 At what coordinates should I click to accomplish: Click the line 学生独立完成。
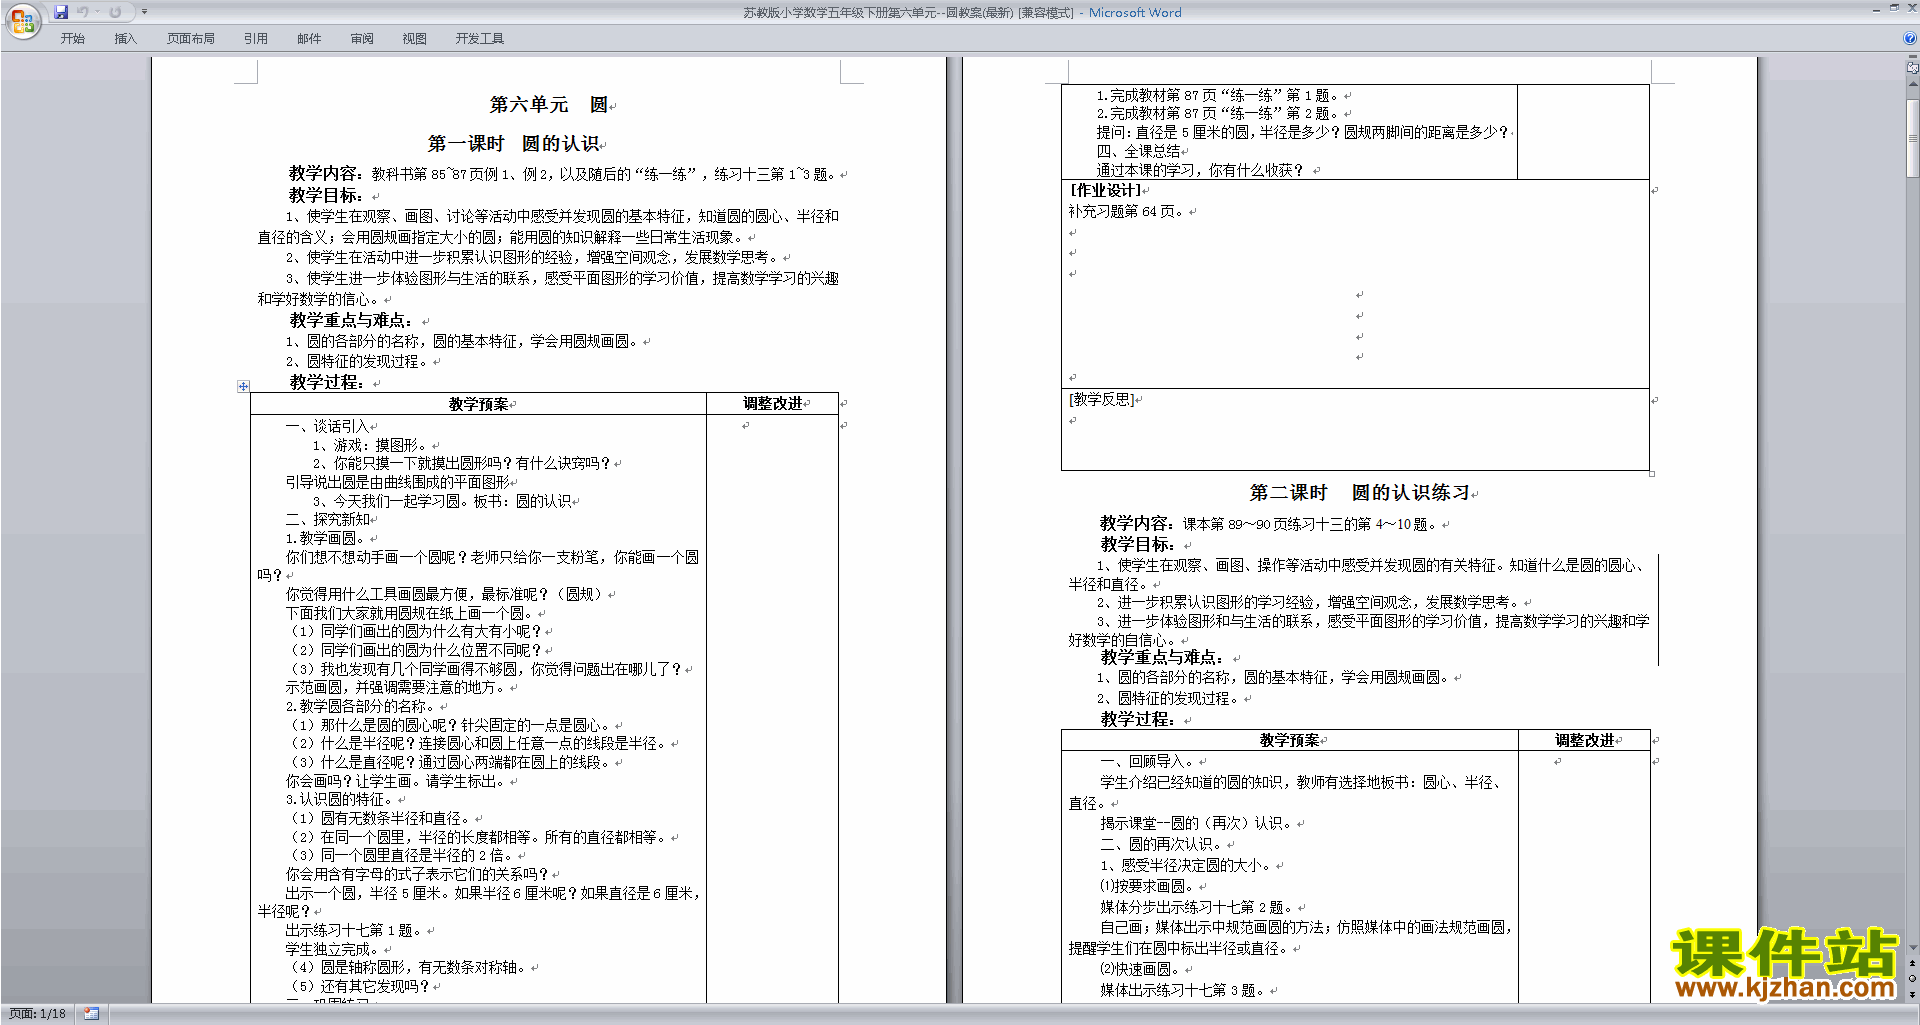(333, 950)
